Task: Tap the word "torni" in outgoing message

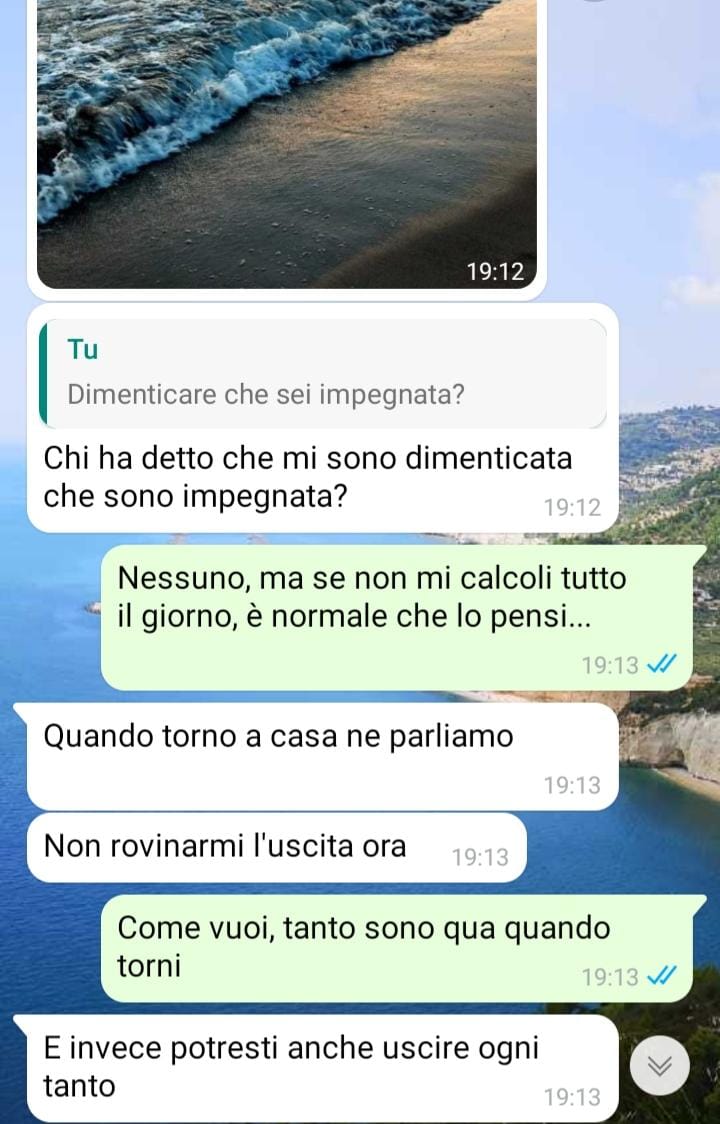Action: (x=149, y=966)
